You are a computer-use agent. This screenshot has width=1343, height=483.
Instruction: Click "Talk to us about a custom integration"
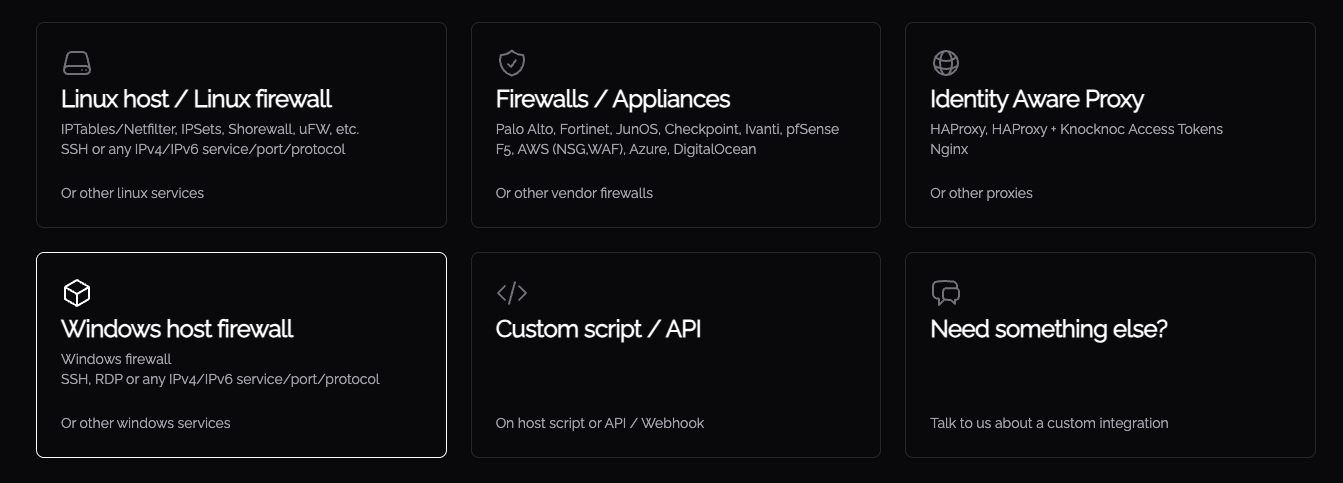(1049, 423)
